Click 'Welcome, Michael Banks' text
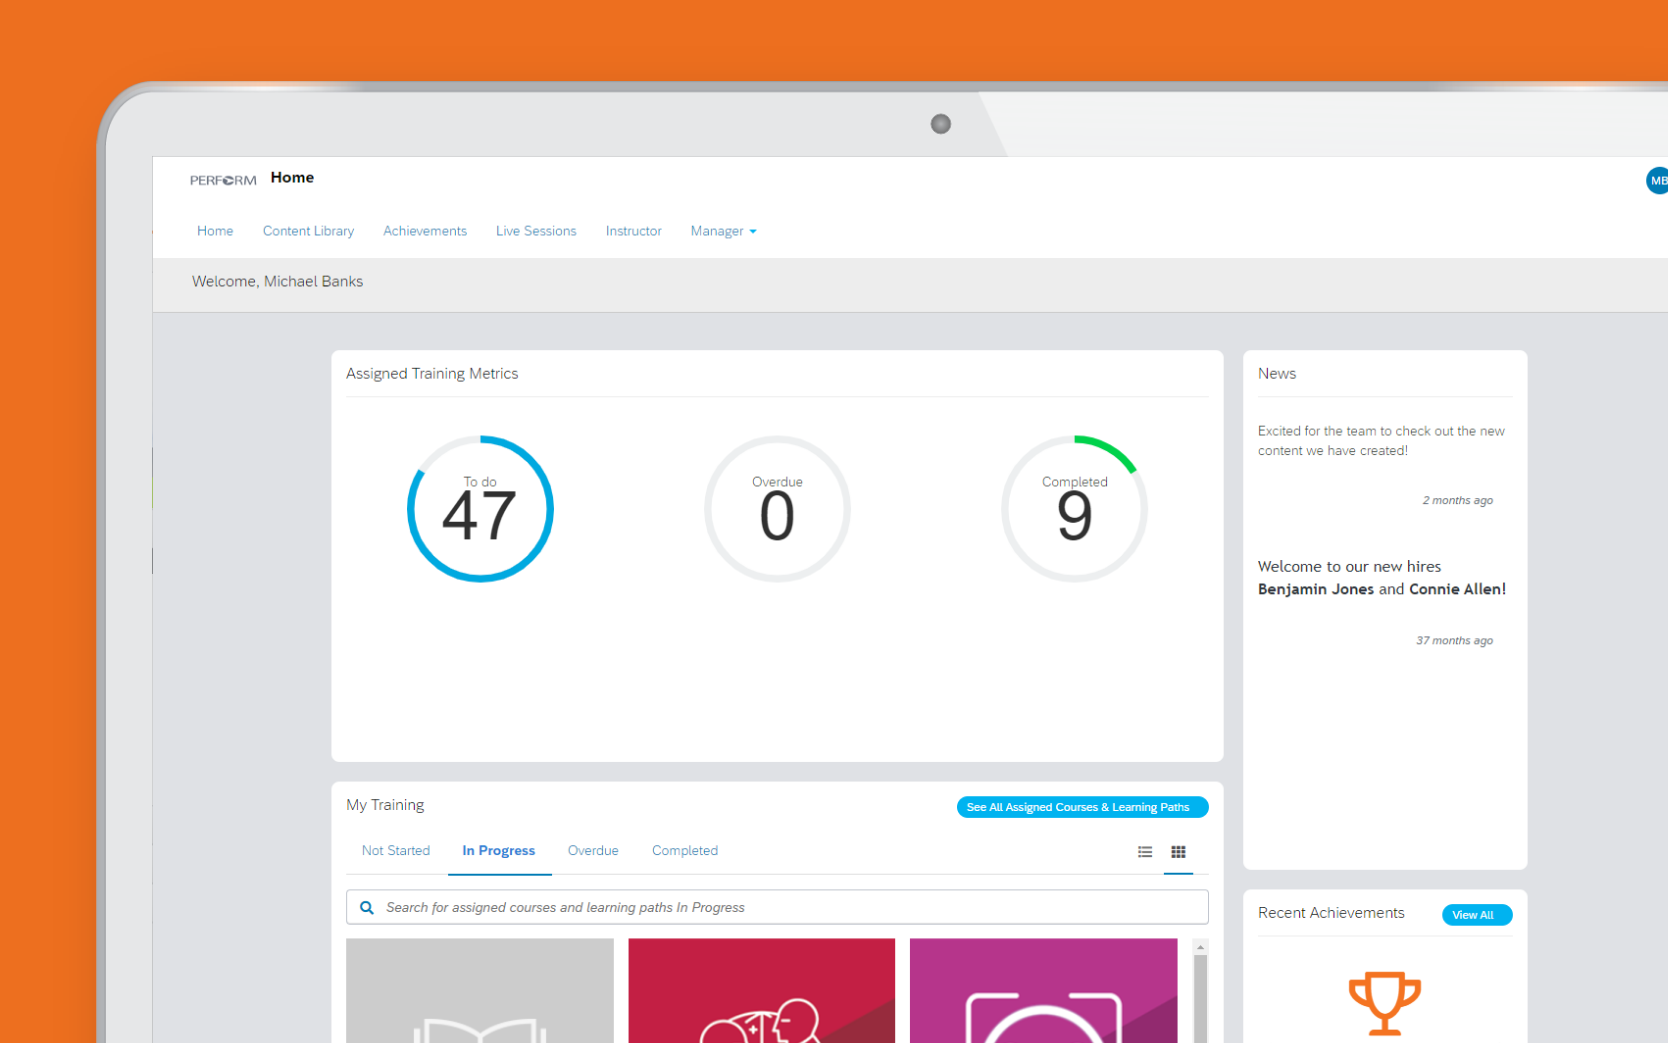This screenshot has width=1668, height=1043. tap(277, 282)
